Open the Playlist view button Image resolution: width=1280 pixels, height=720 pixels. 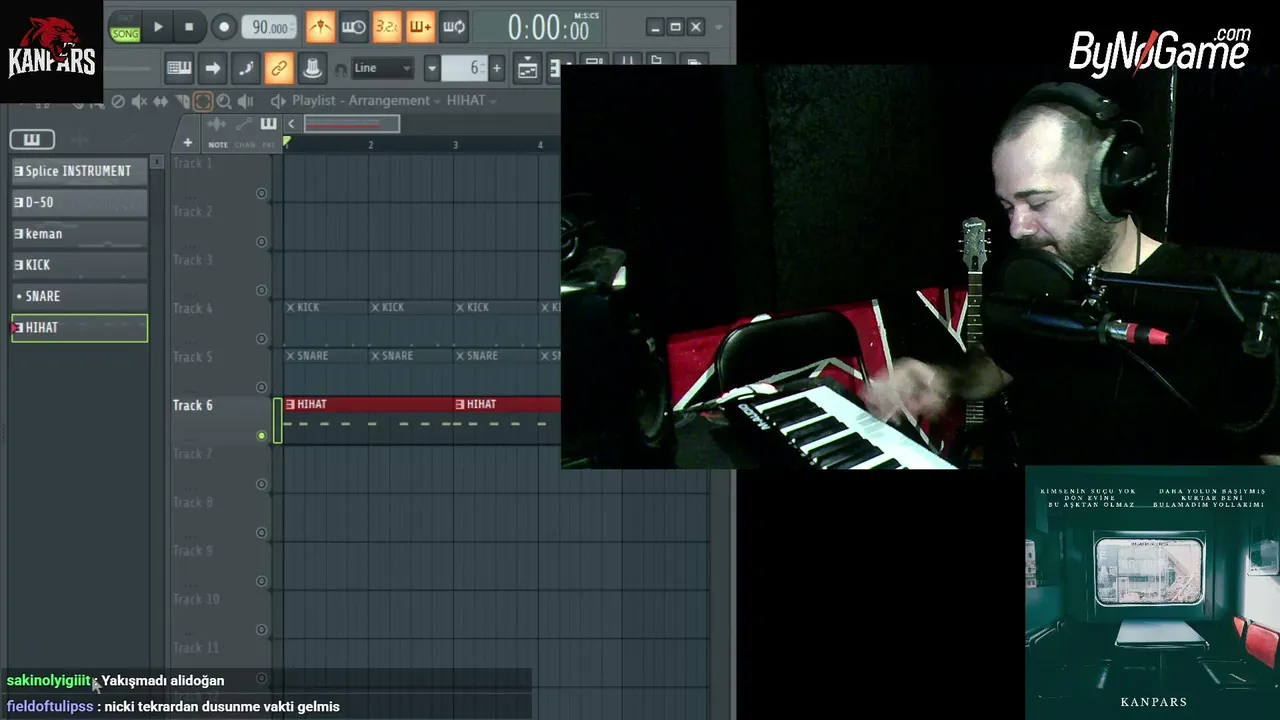[527, 68]
